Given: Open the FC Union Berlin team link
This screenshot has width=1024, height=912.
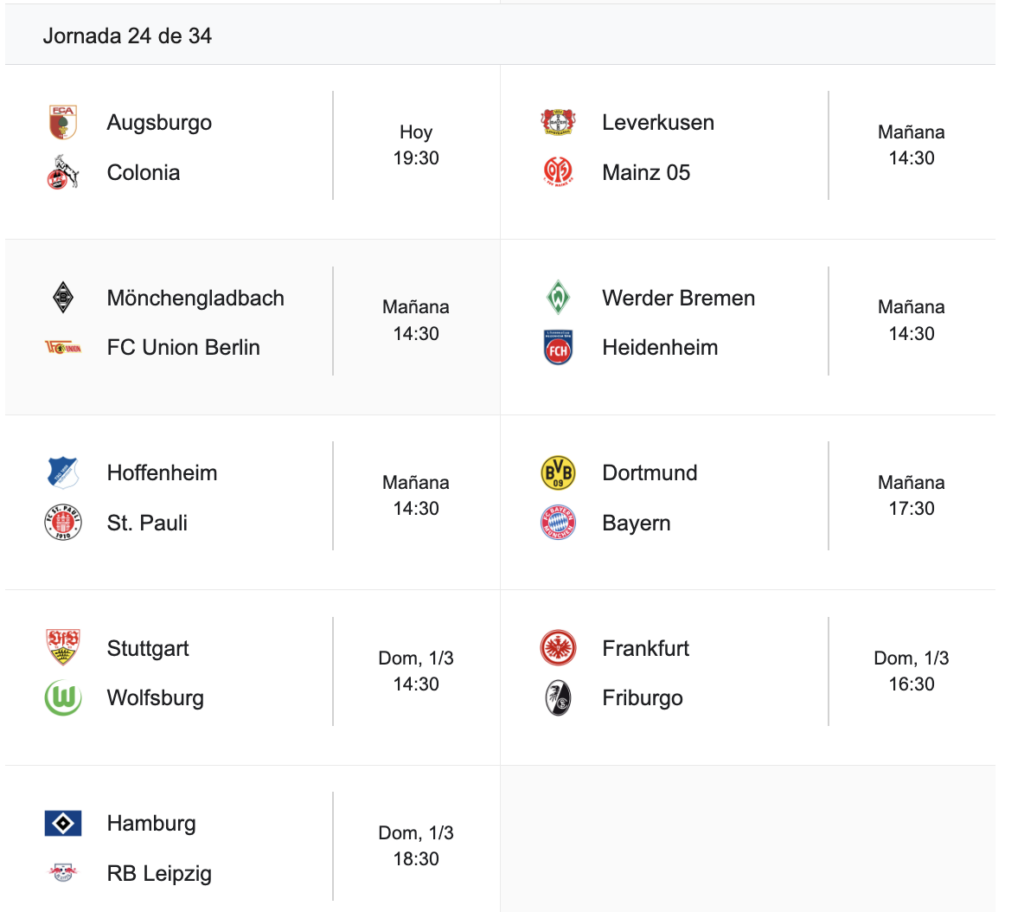Looking at the screenshot, I should coord(183,348).
